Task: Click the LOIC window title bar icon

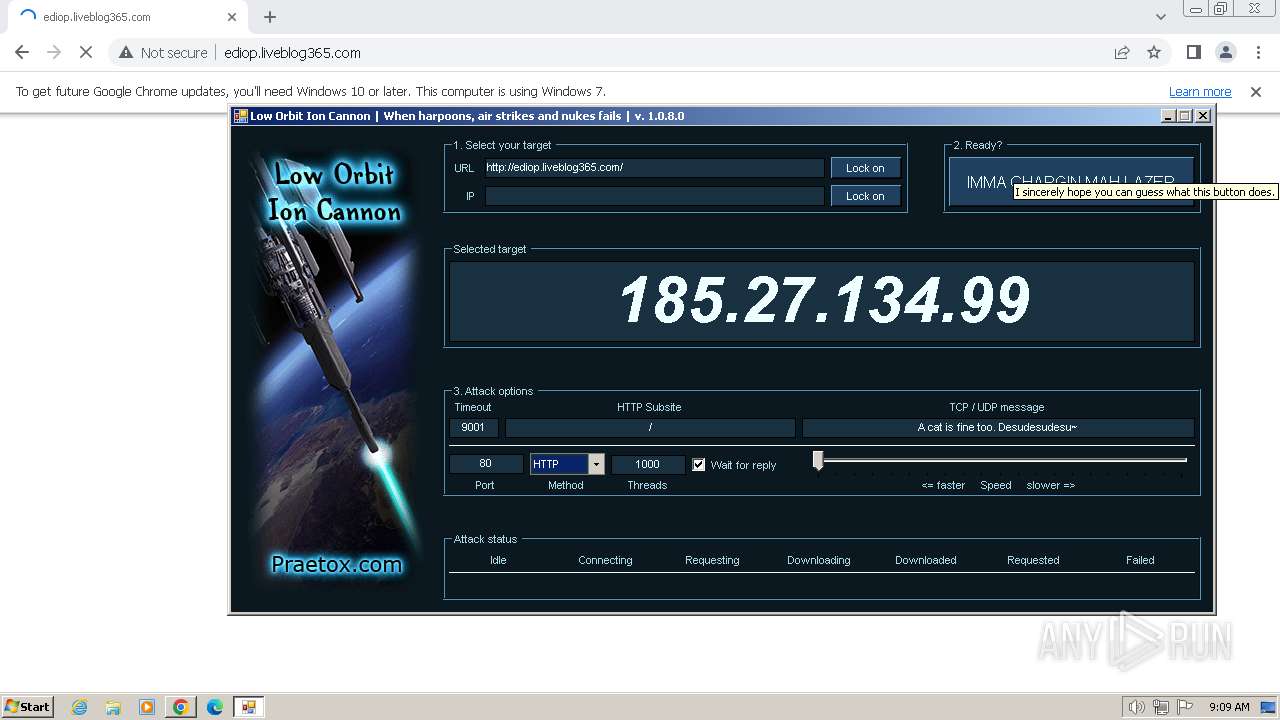Action: pos(241,116)
